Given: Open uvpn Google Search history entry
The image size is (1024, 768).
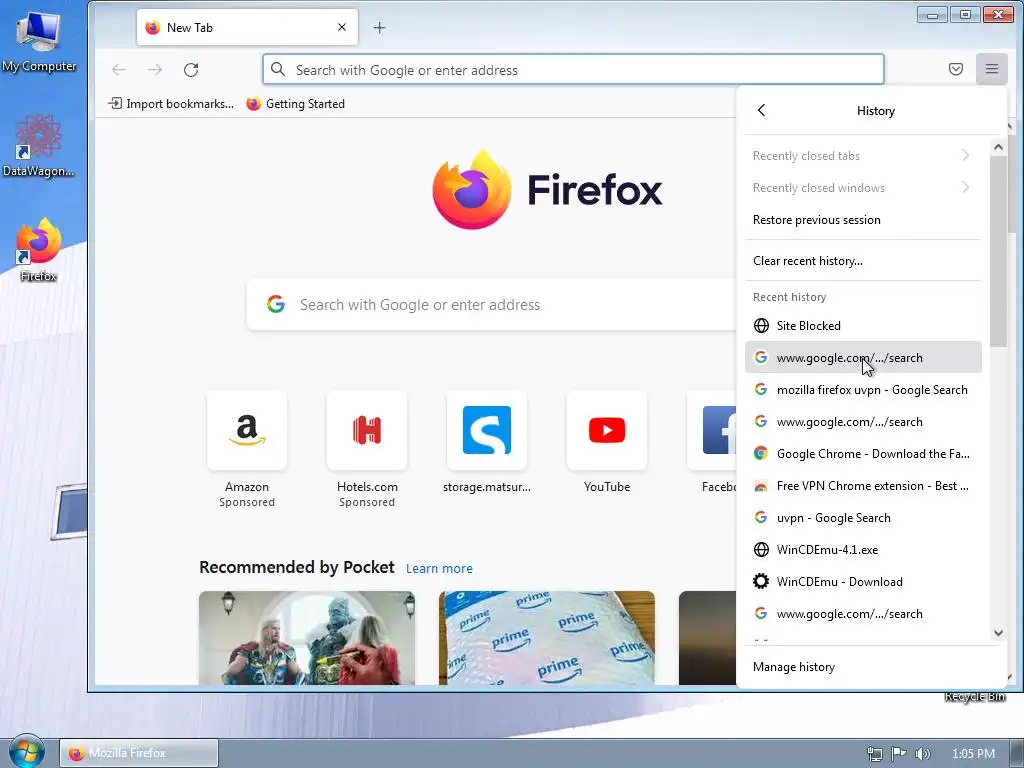Looking at the screenshot, I should click(x=863, y=517).
